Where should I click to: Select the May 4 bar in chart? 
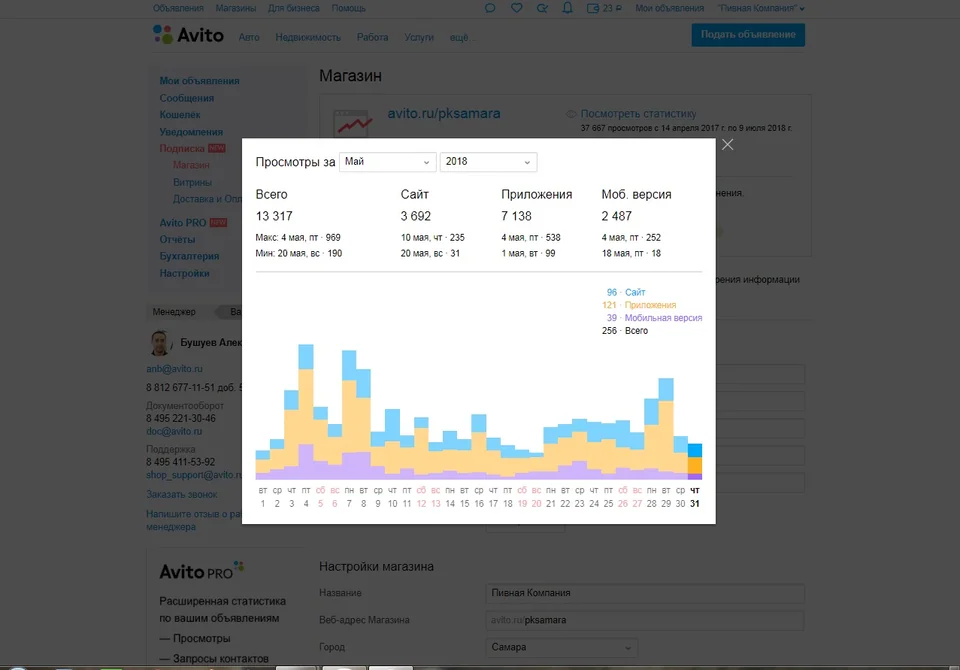coord(306,412)
